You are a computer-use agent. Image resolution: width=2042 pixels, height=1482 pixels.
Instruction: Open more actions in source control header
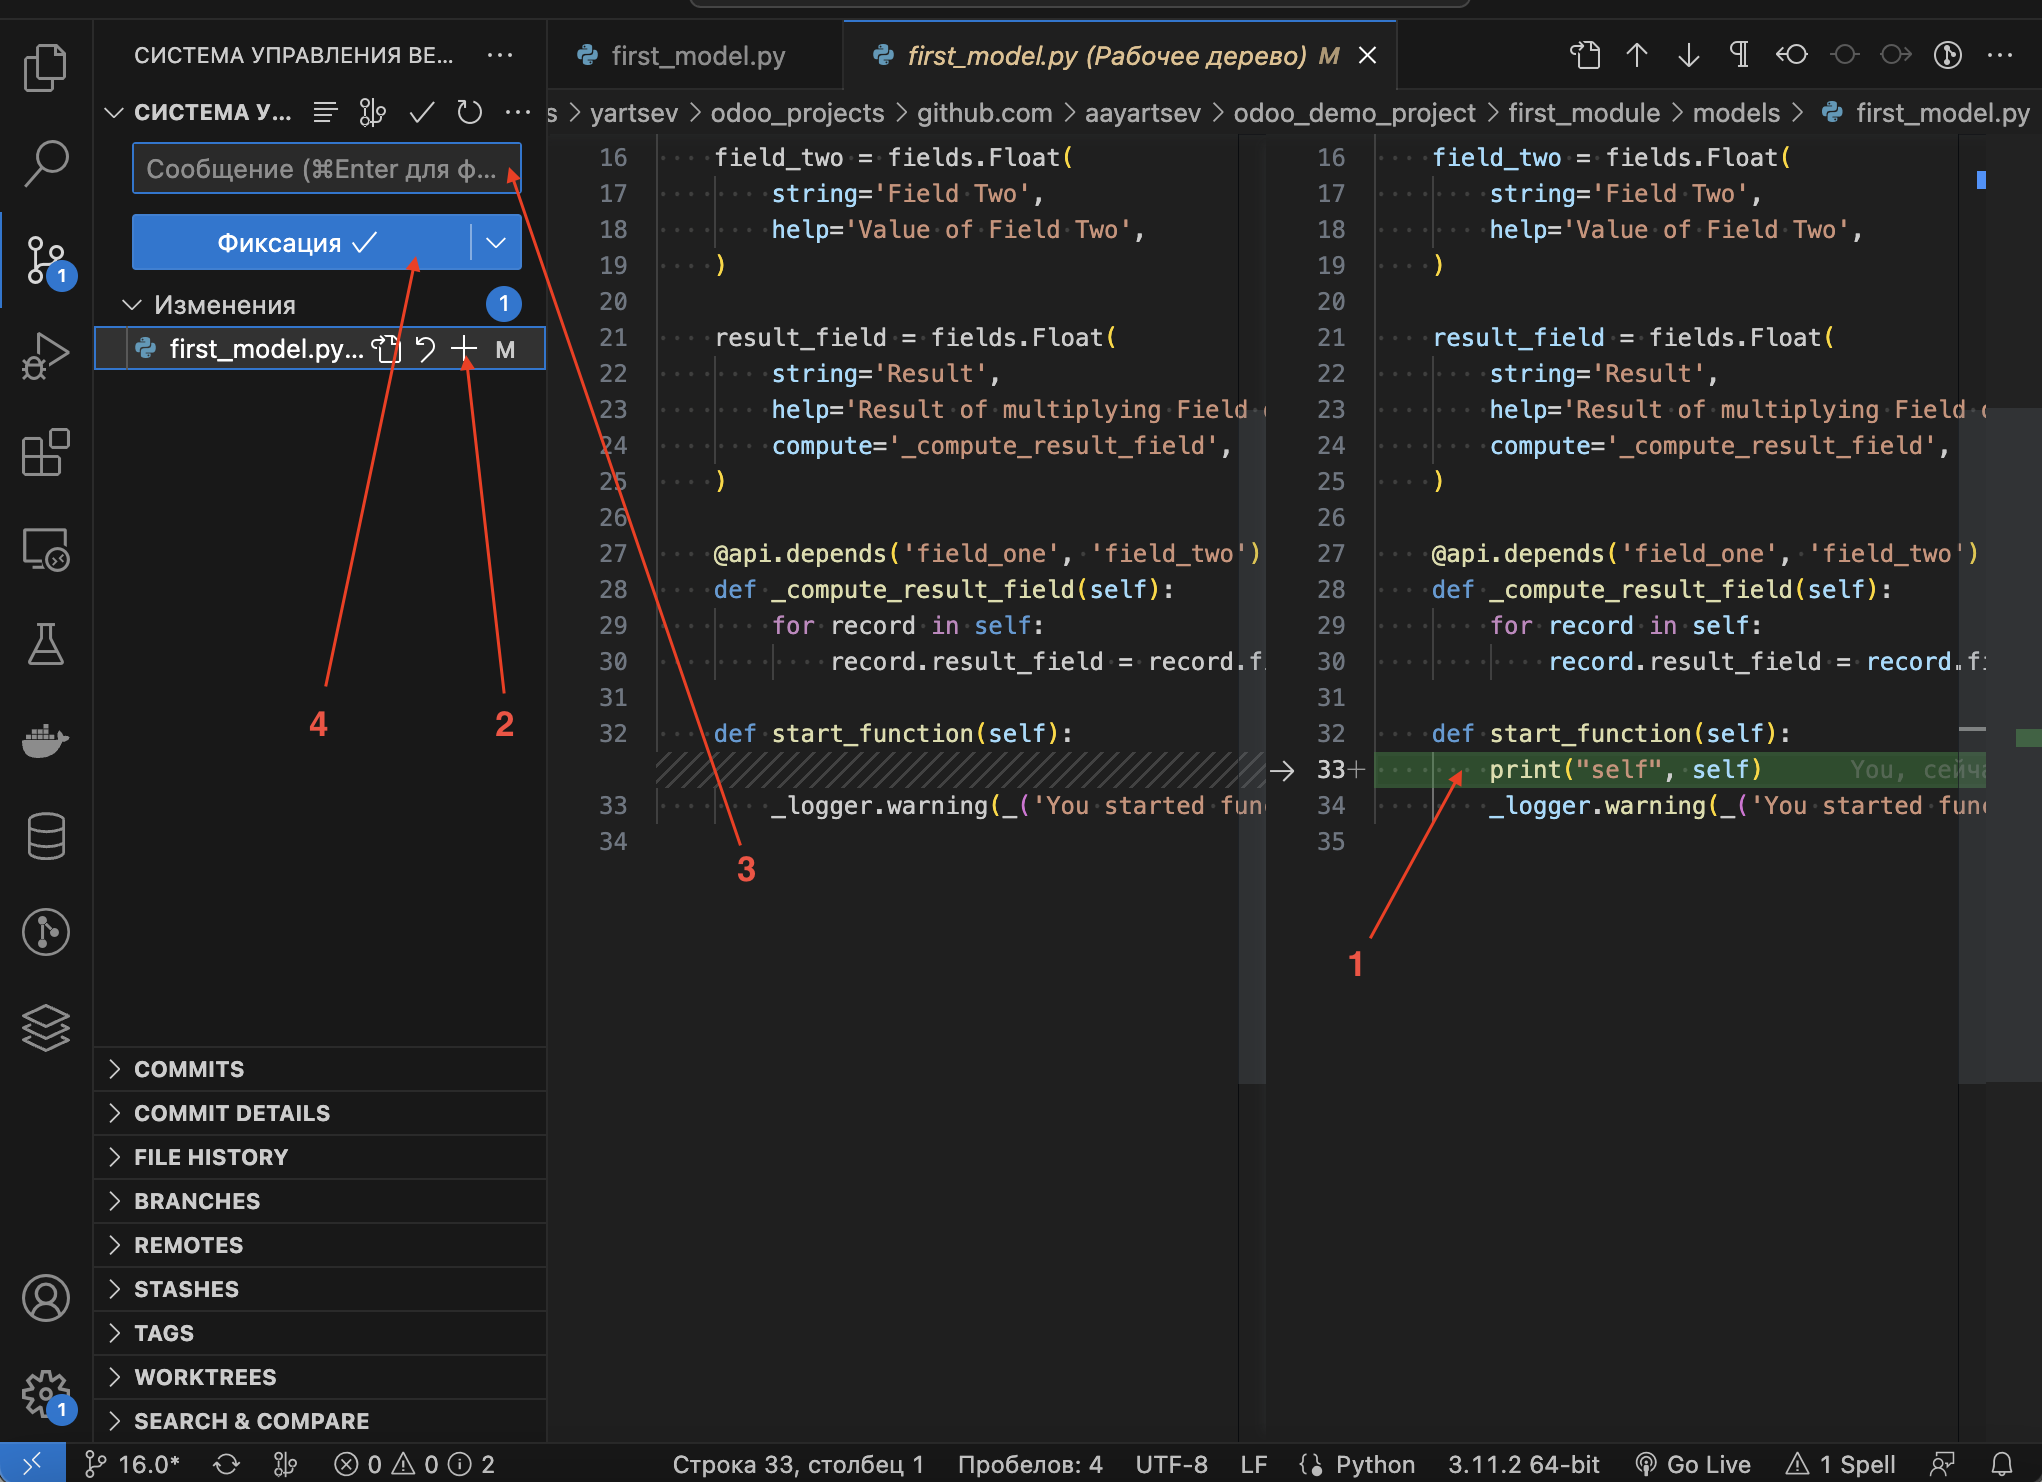[517, 112]
